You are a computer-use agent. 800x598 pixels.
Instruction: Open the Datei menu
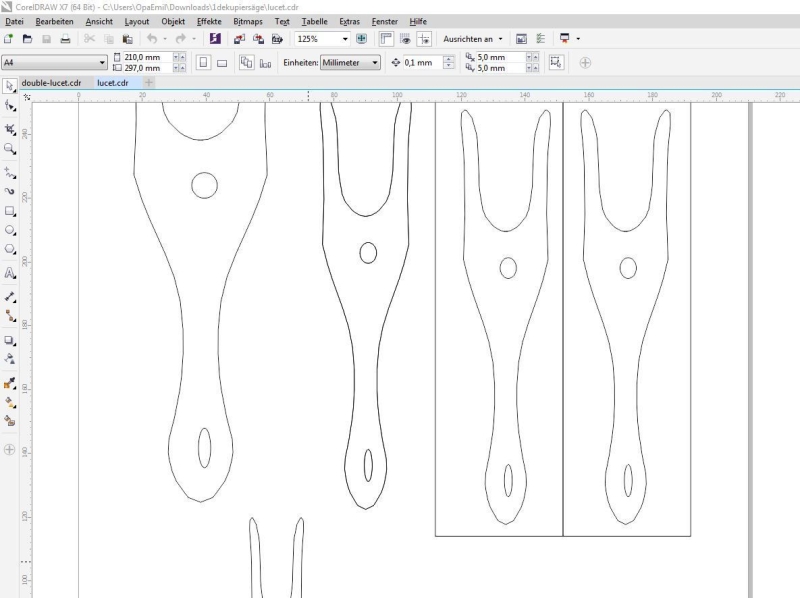point(14,21)
